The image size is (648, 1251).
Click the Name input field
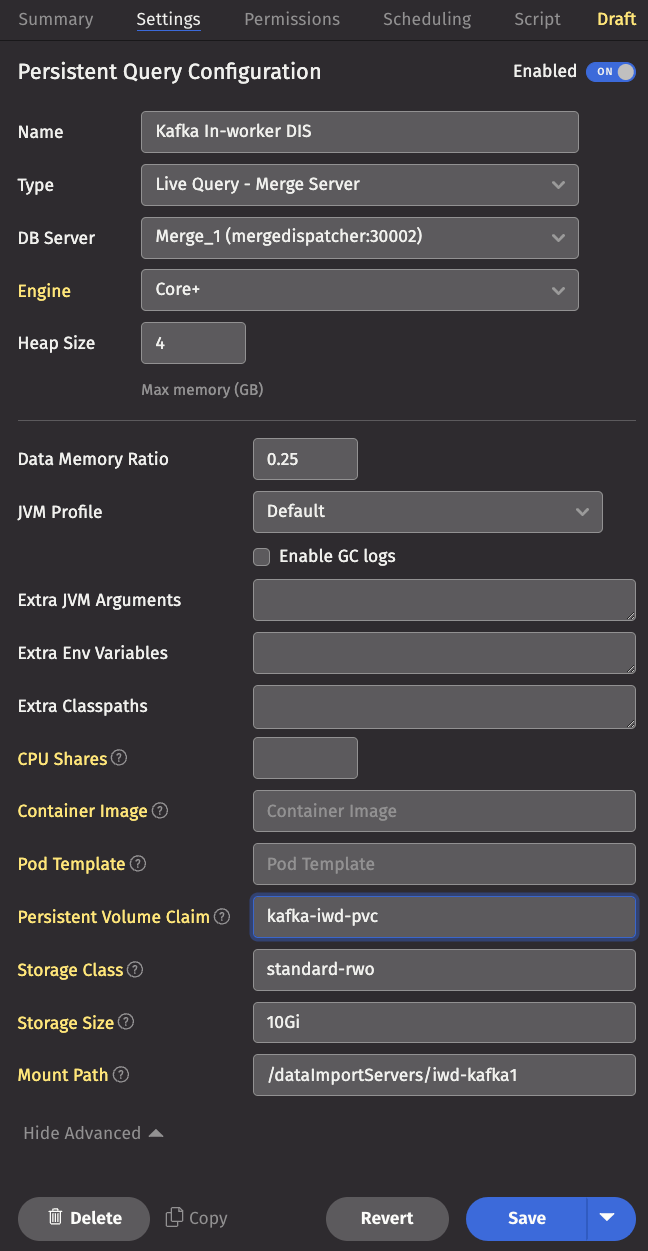pos(360,132)
